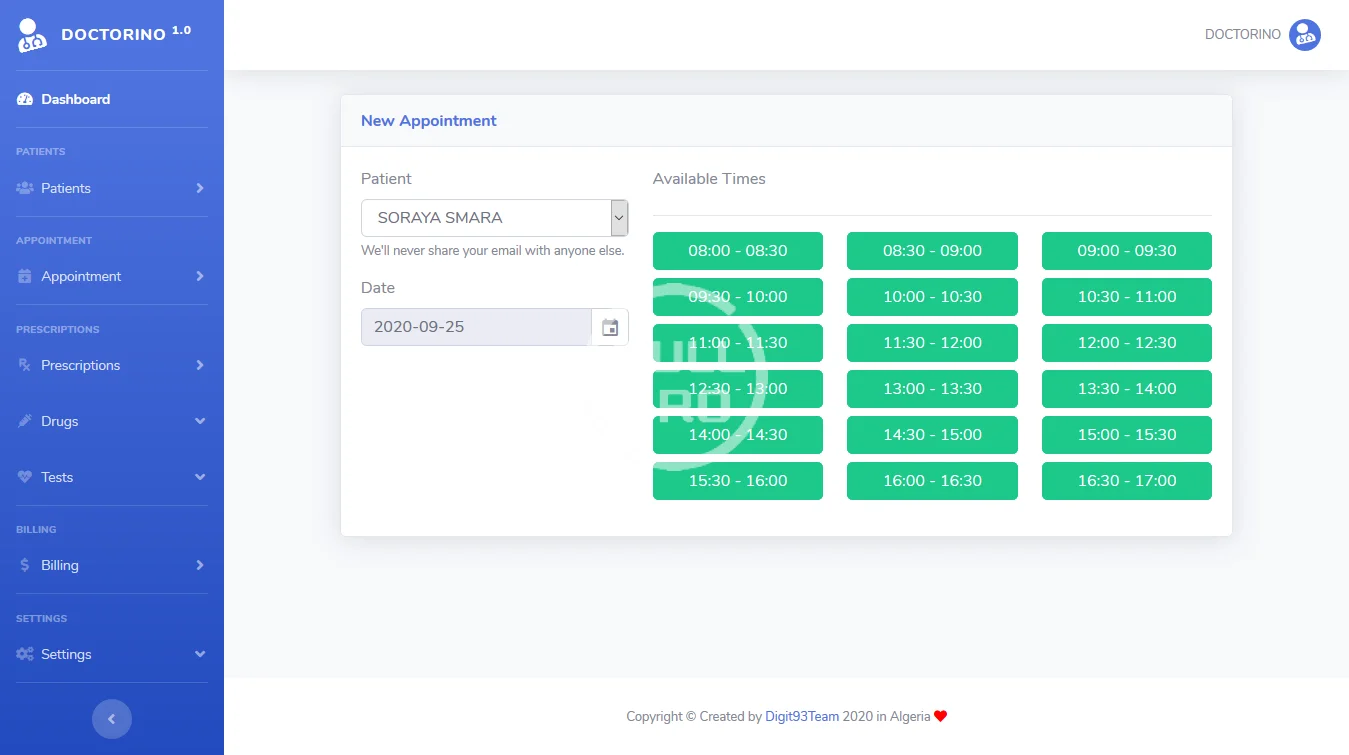1349x755 pixels.
Task: Collapse the sidebar with the round arrow button
Action: 112,718
